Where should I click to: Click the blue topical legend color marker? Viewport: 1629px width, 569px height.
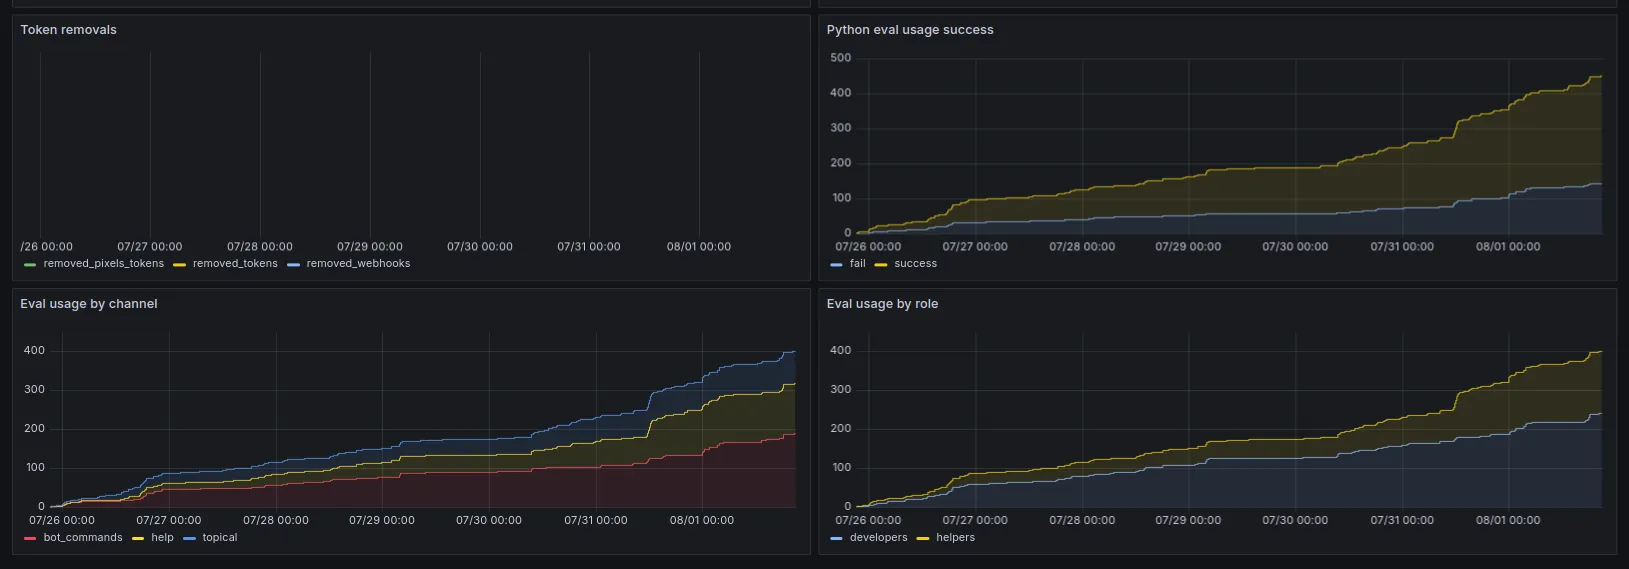click(x=189, y=539)
